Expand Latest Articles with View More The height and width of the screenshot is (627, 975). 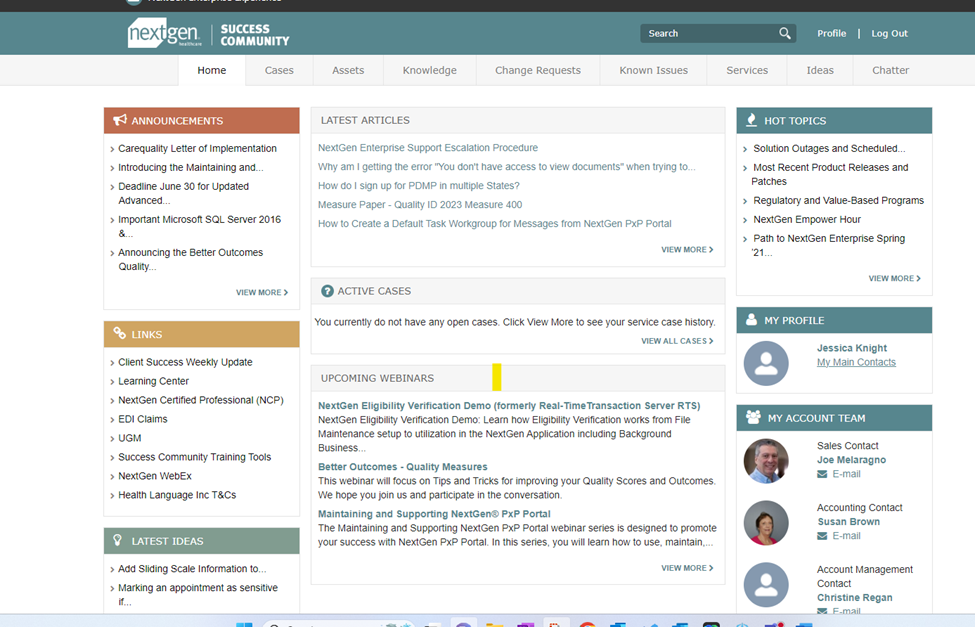686,250
